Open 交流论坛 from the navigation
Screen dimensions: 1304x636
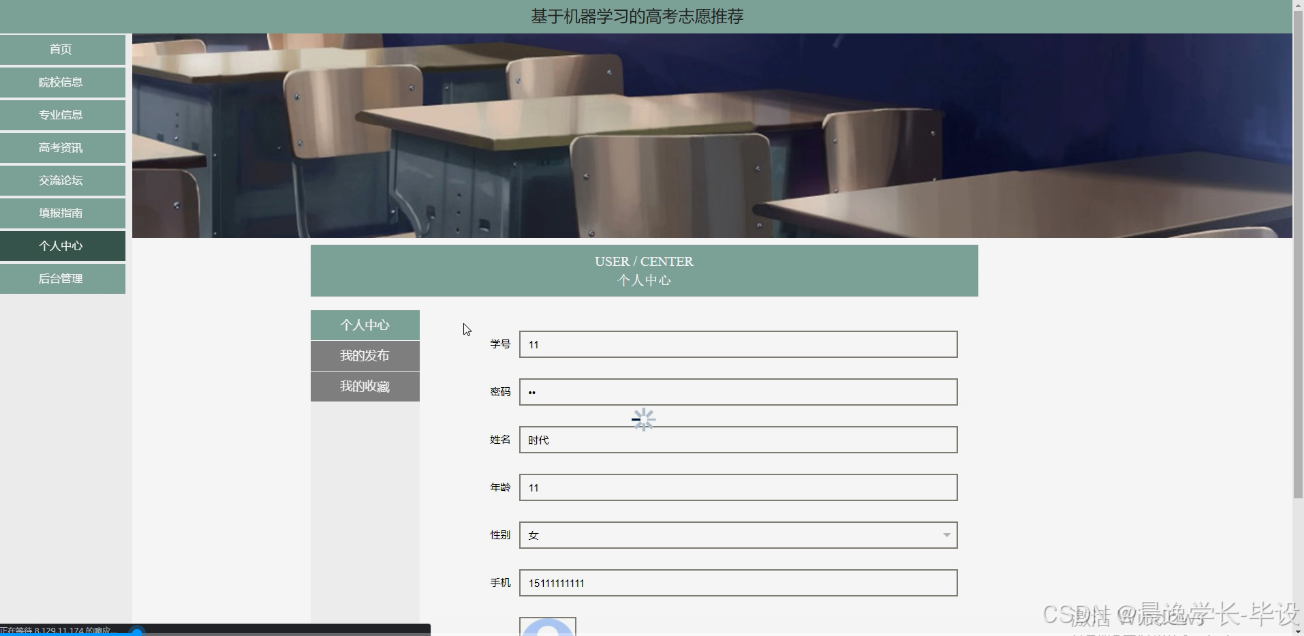[62, 180]
